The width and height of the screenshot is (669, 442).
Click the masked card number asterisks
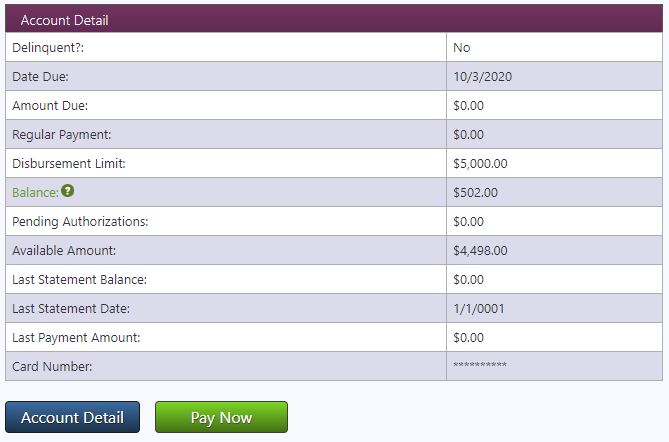[480, 365]
